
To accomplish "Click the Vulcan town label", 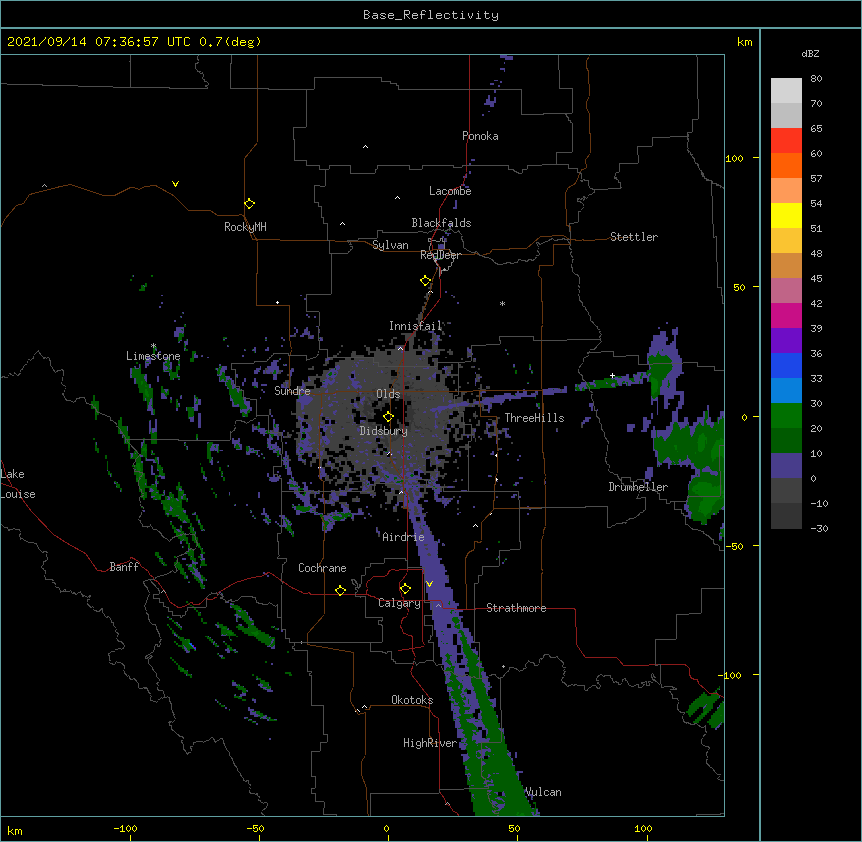I will (x=544, y=792).
